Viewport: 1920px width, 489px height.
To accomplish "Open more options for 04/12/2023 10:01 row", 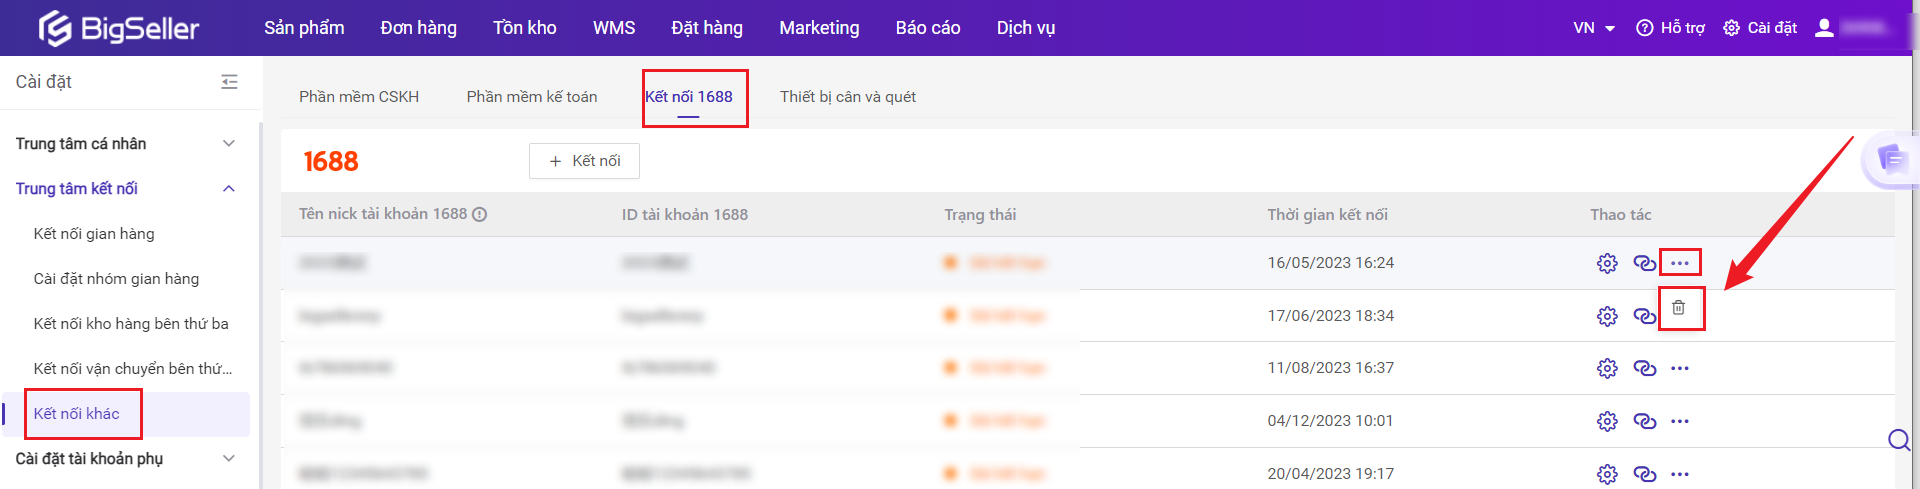I will (1680, 421).
